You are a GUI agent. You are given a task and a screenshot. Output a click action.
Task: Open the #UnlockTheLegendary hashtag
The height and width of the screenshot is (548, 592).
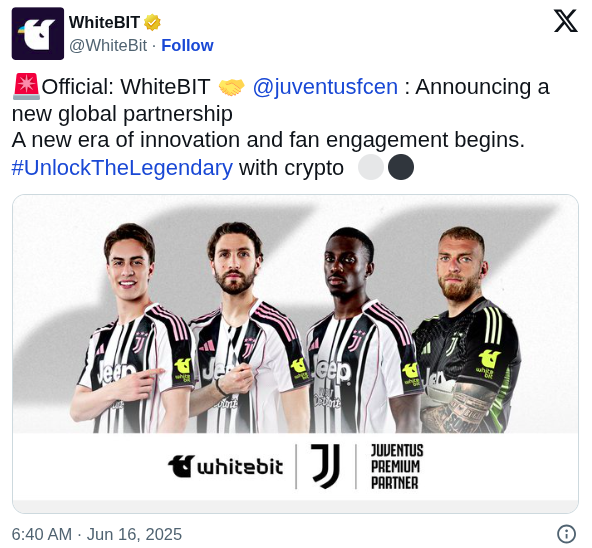tap(122, 168)
